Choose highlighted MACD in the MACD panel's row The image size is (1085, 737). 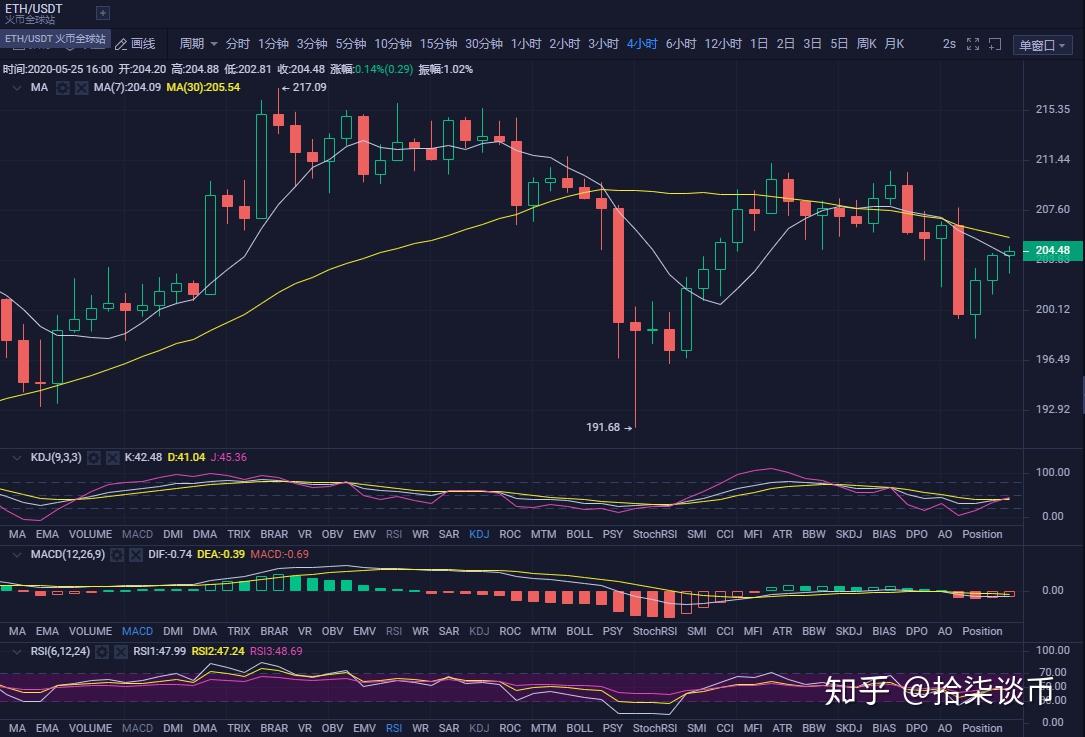pyautogui.click(x=137, y=631)
